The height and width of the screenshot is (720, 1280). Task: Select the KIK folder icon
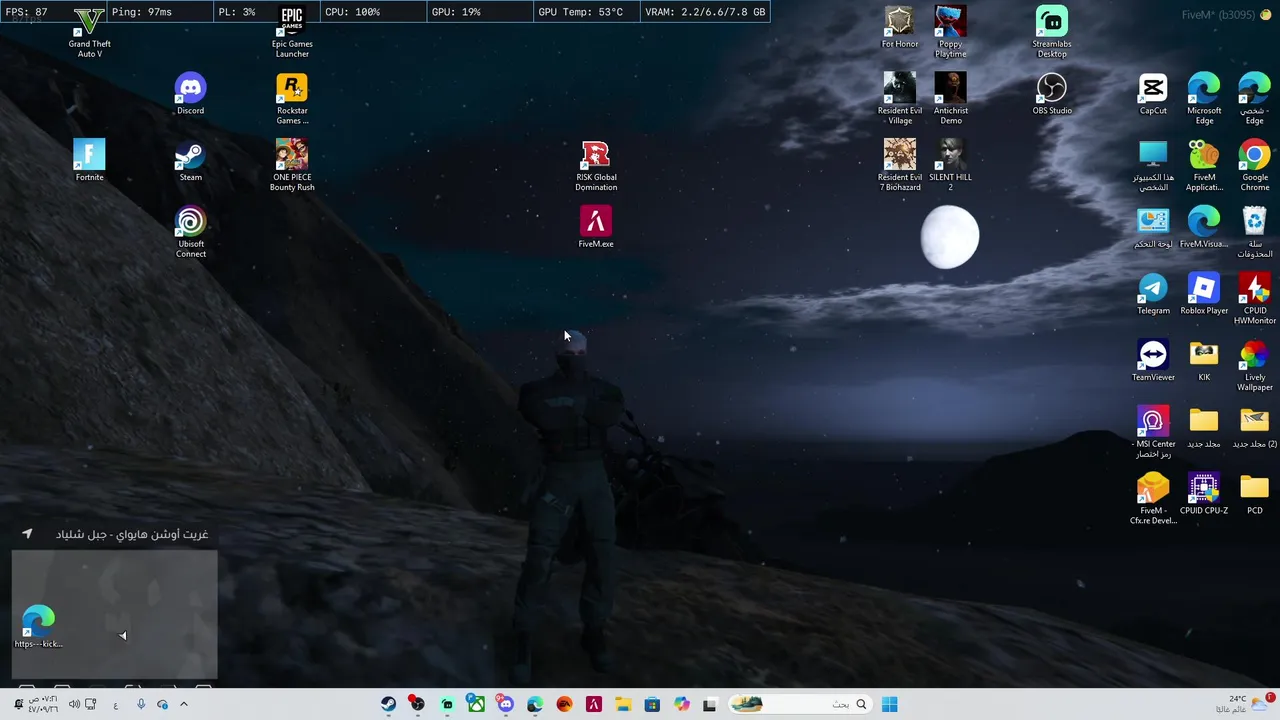click(x=1204, y=361)
